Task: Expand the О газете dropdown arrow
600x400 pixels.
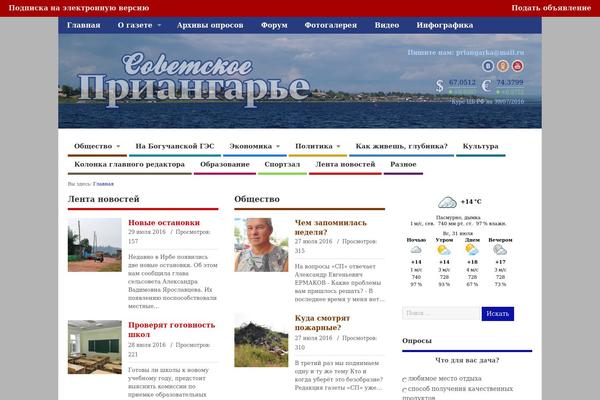Action: point(159,25)
